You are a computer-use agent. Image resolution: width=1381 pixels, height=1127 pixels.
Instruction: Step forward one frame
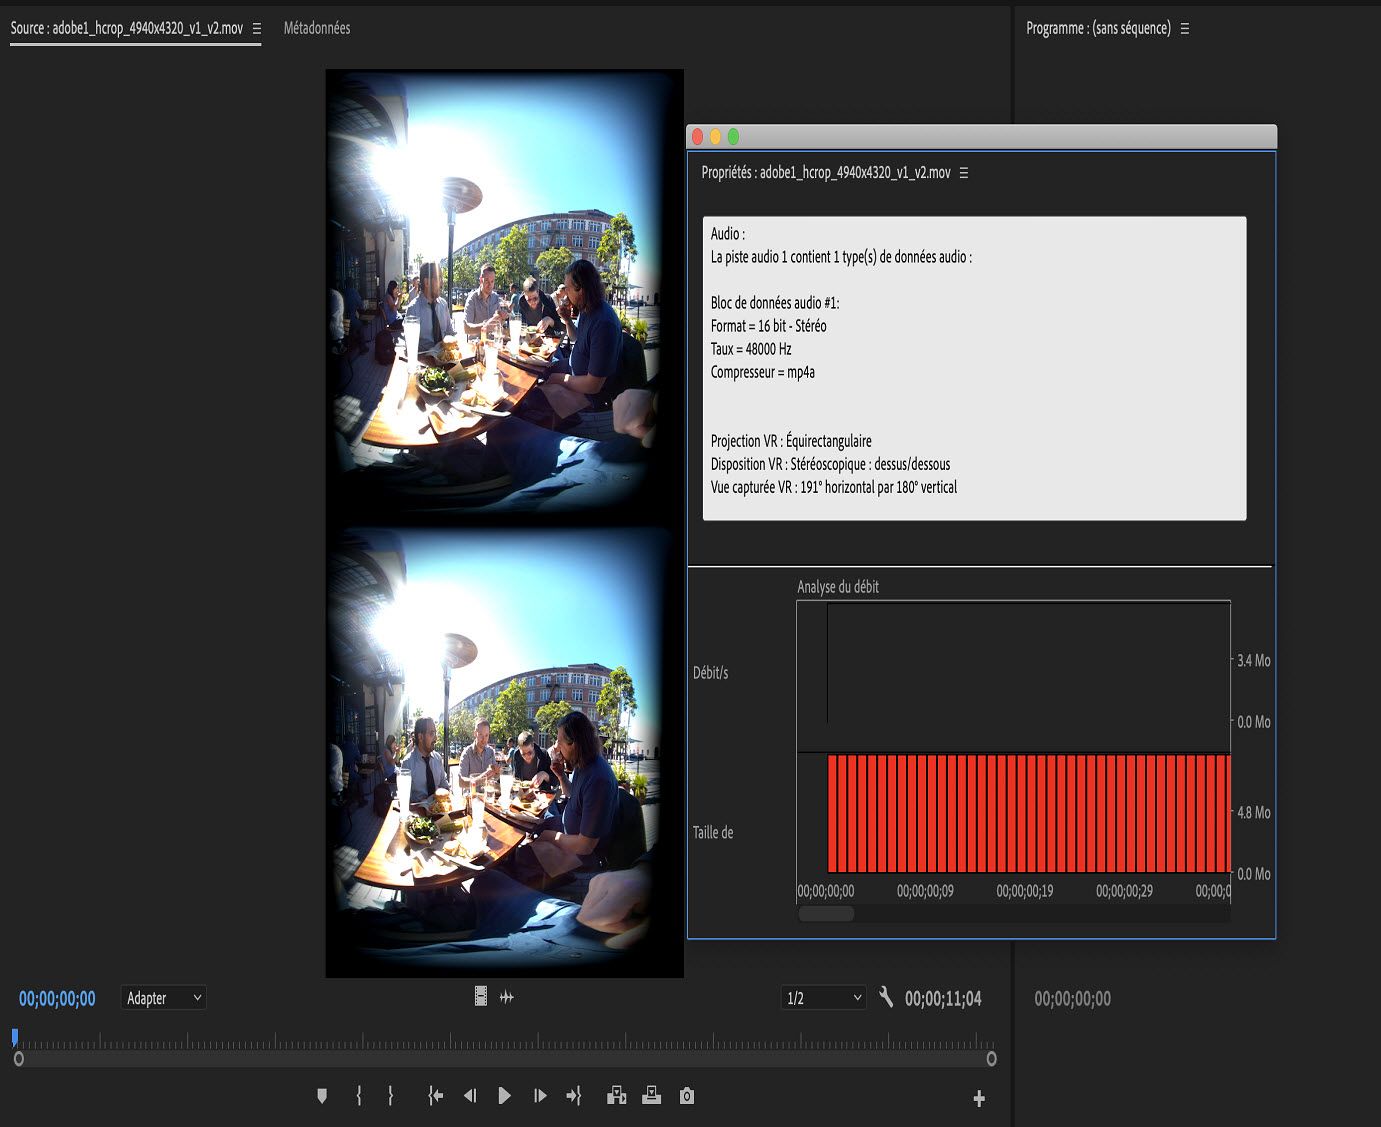[540, 1096]
